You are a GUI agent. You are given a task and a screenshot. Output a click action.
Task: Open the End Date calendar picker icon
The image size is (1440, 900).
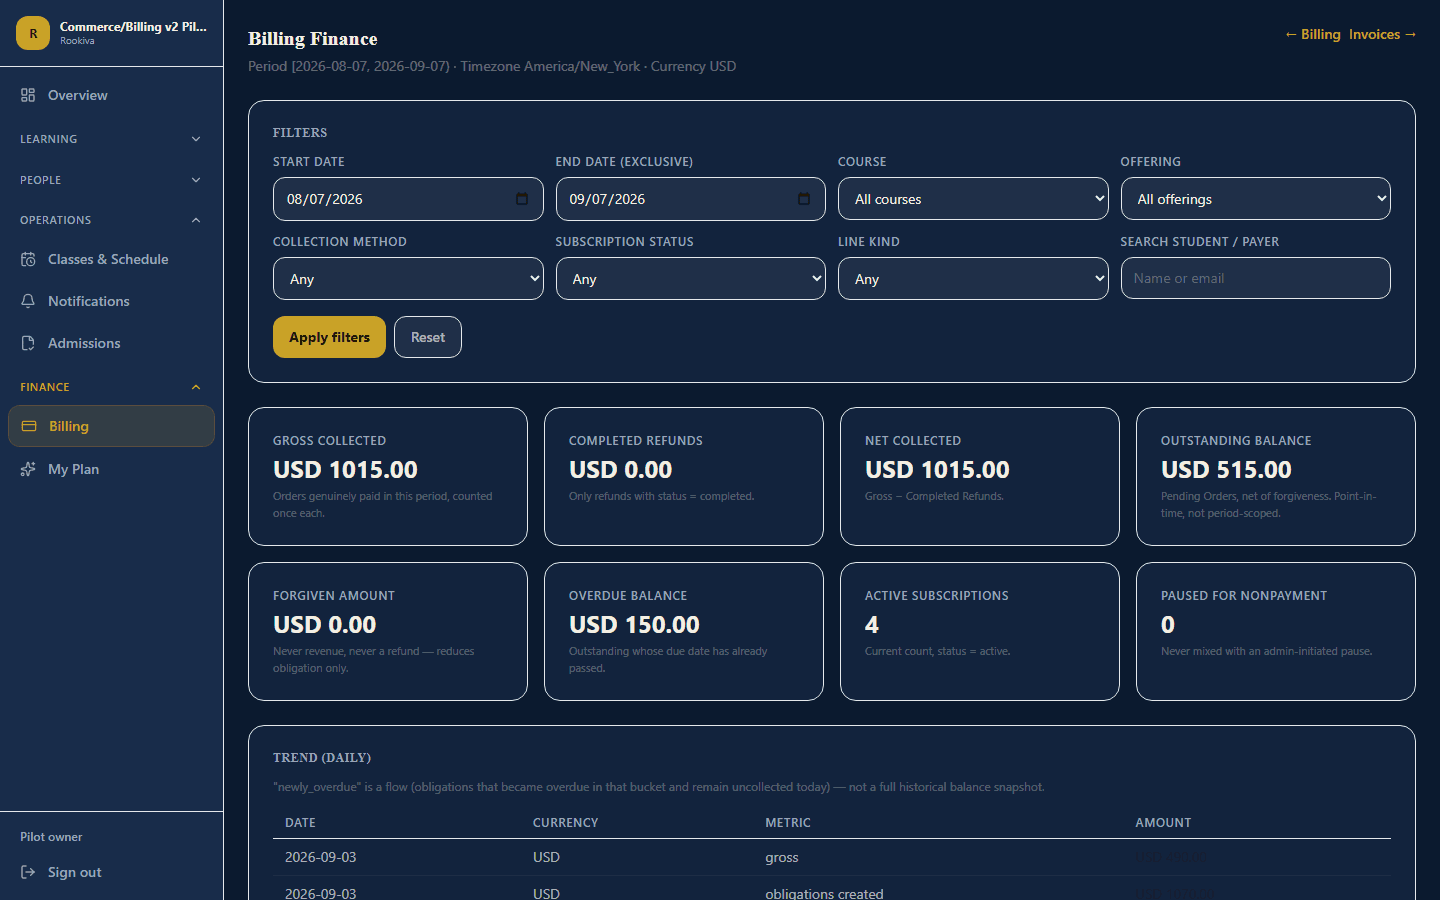click(x=804, y=199)
